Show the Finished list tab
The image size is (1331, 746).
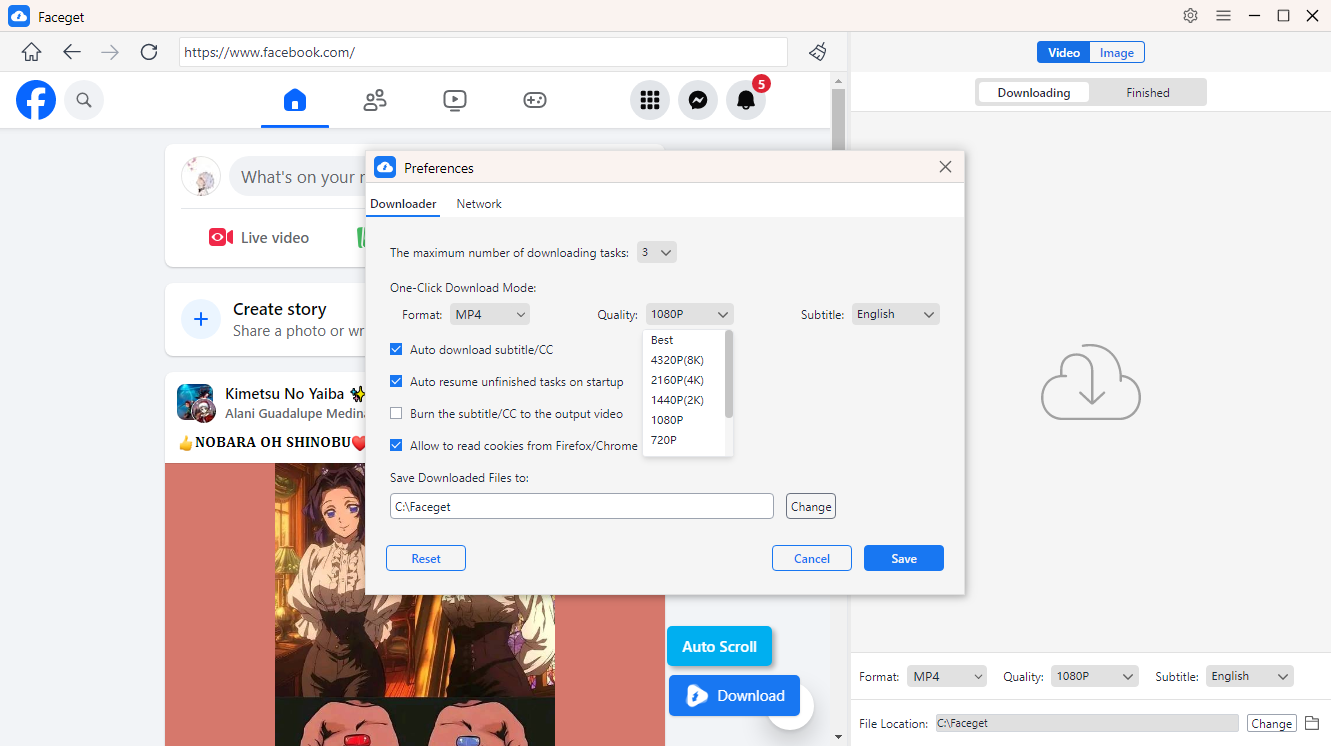point(1148,92)
